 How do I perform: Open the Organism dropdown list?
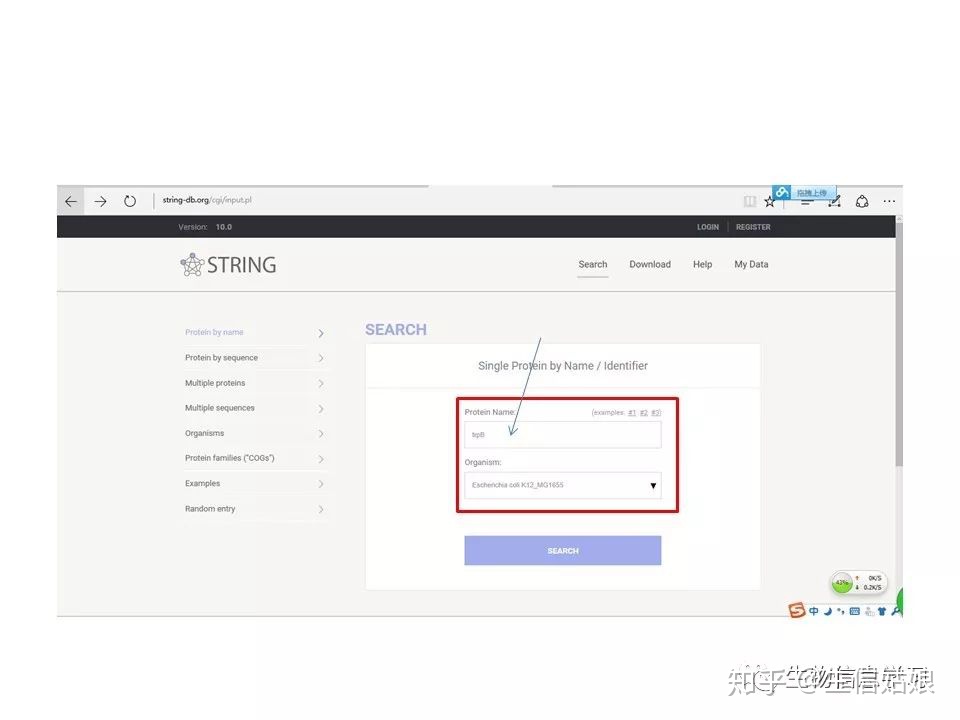pos(563,486)
